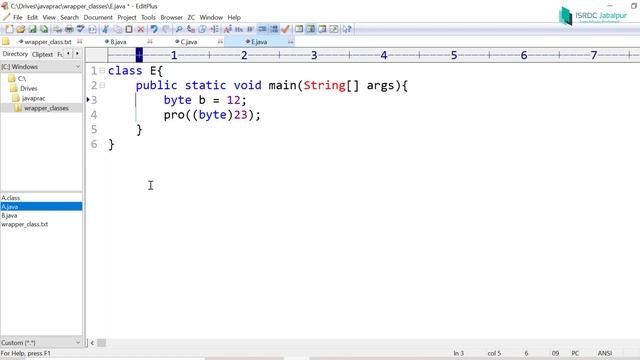Paste from clipboard toolbar icon
The width and height of the screenshot is (640, 360).
click(x=129, y=29)
